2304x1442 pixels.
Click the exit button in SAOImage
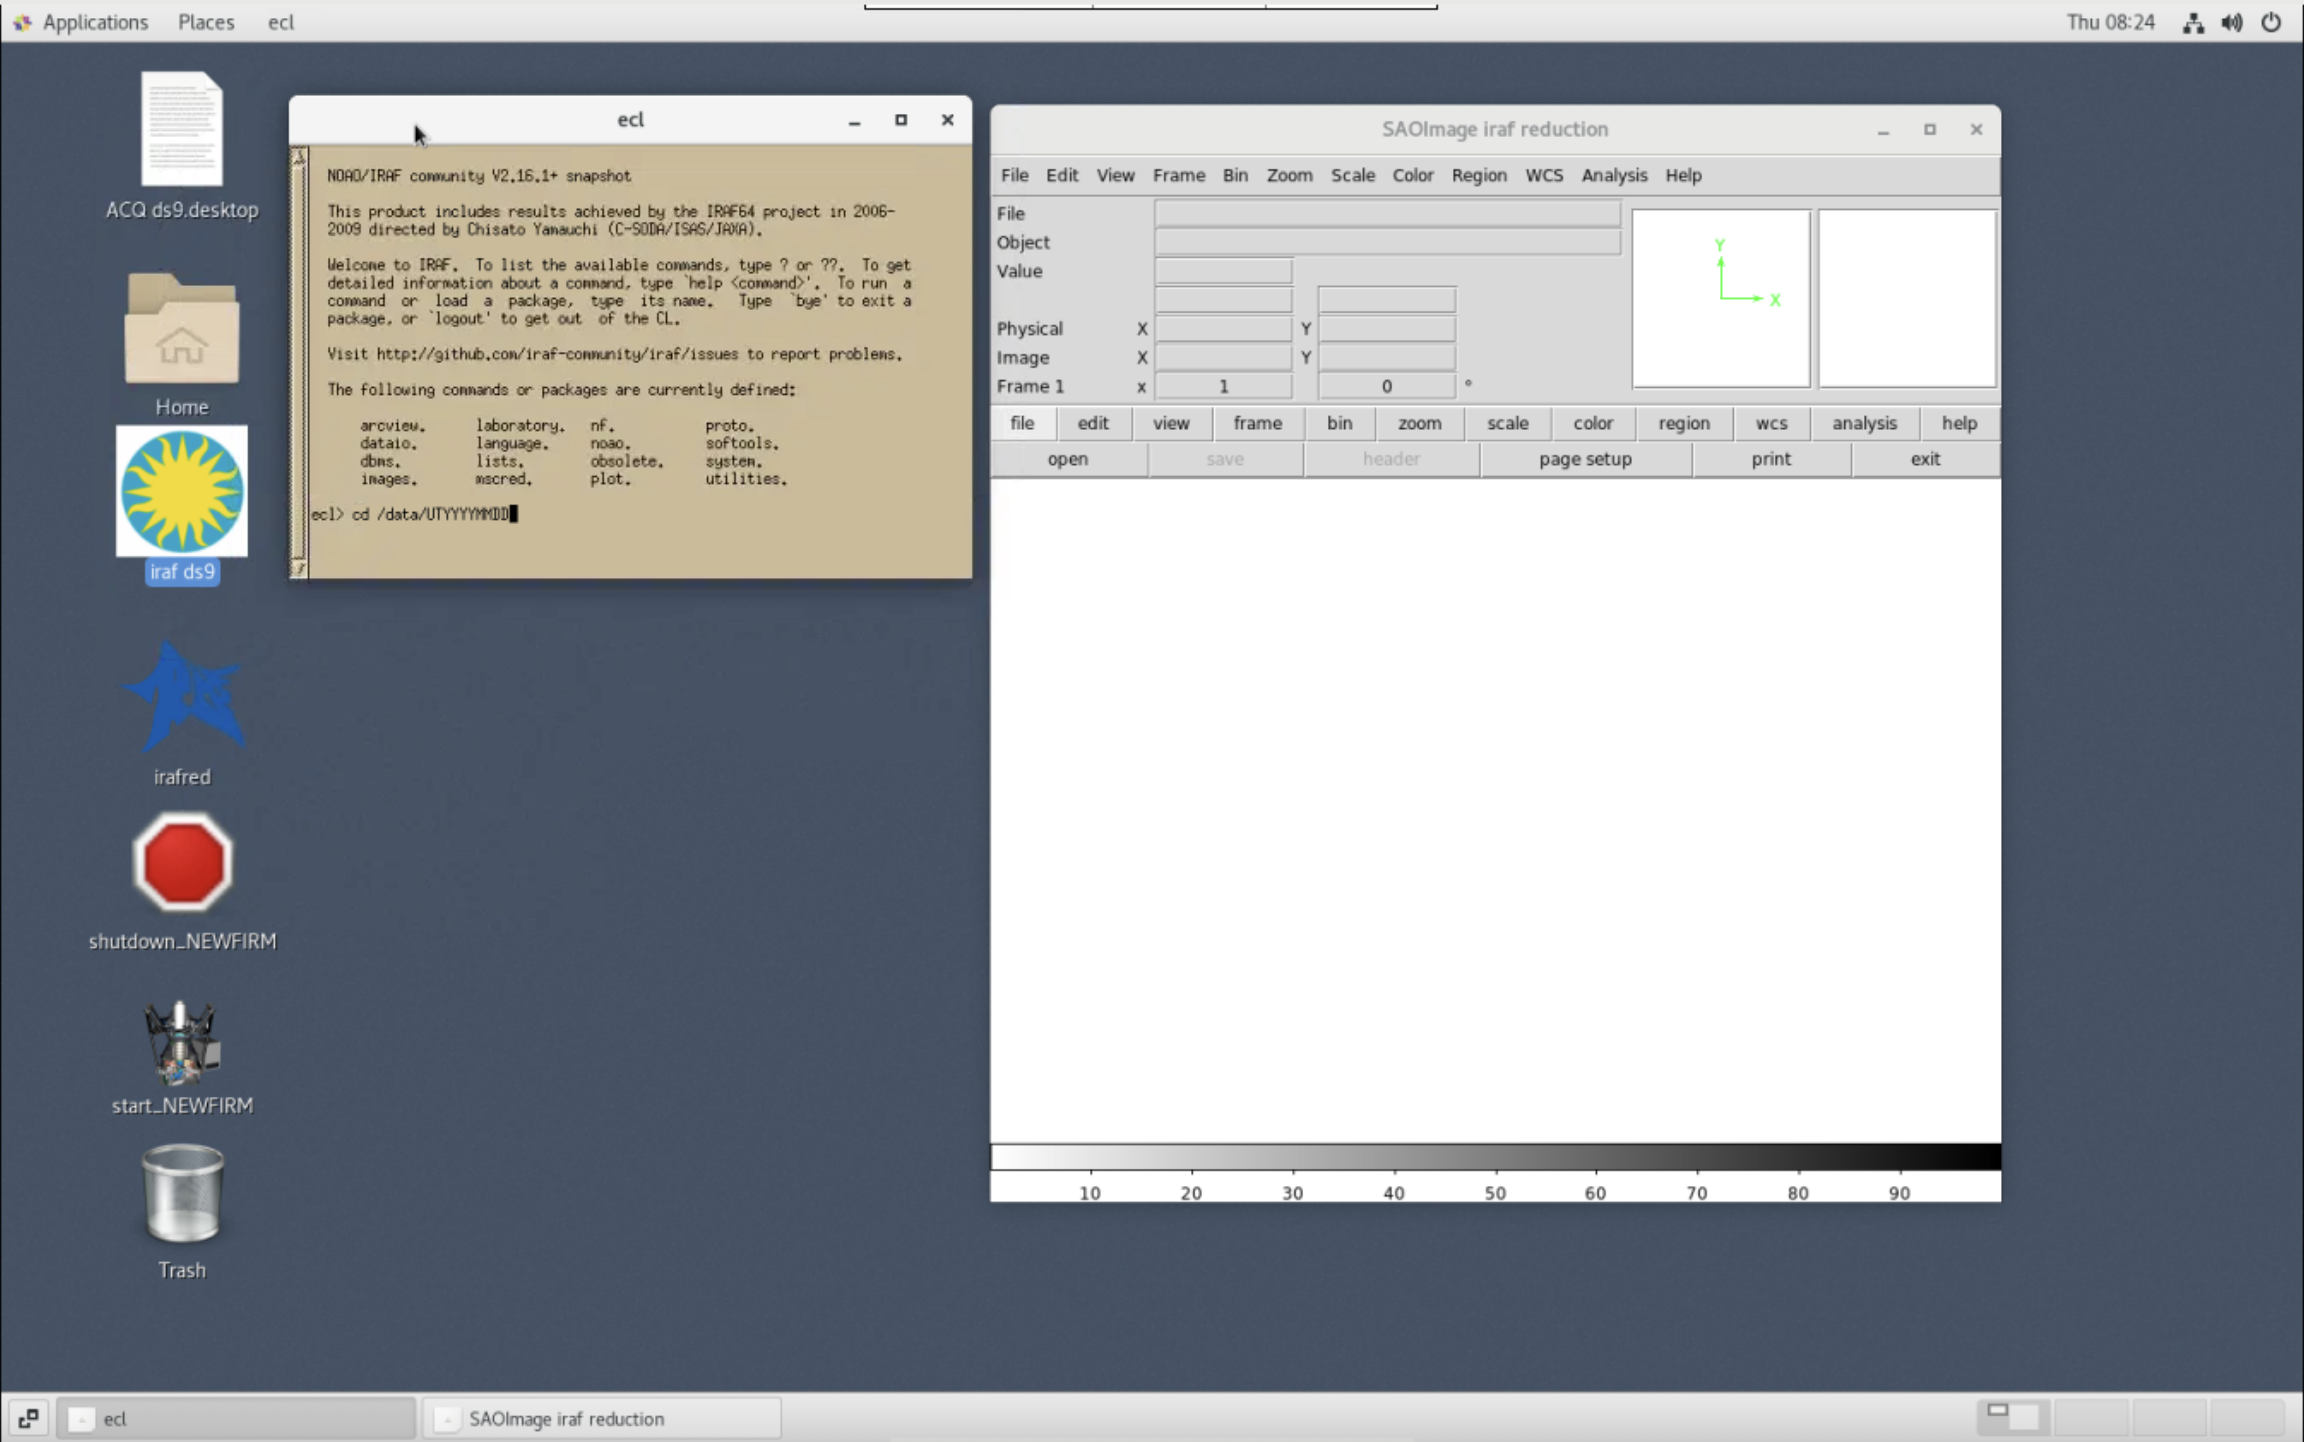pyautogui.click(x=1925, y=459)
